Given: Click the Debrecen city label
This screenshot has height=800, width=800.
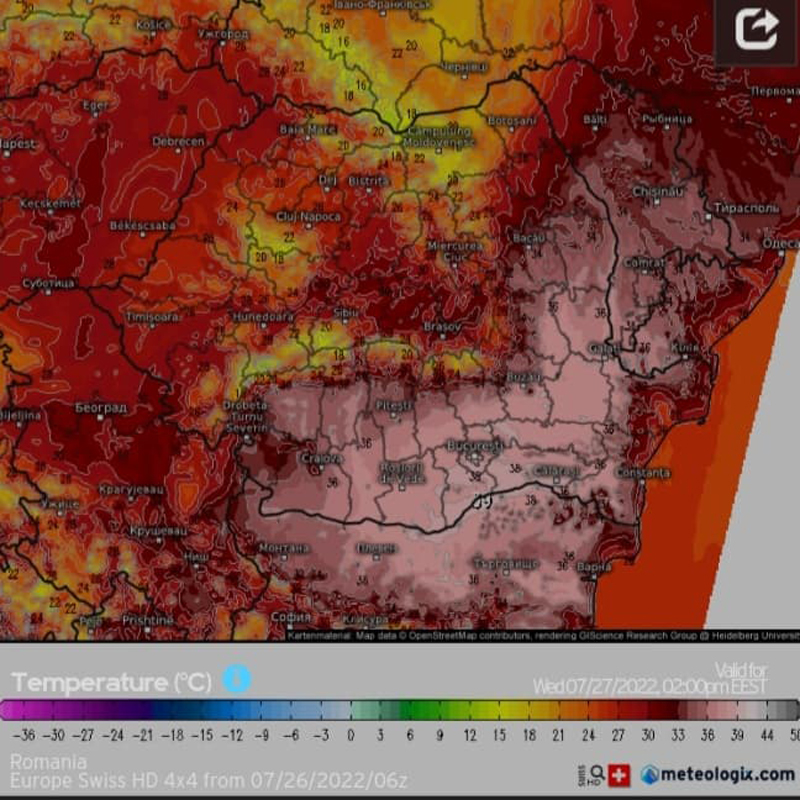Looking at the screenshot, I should (178, 142).
